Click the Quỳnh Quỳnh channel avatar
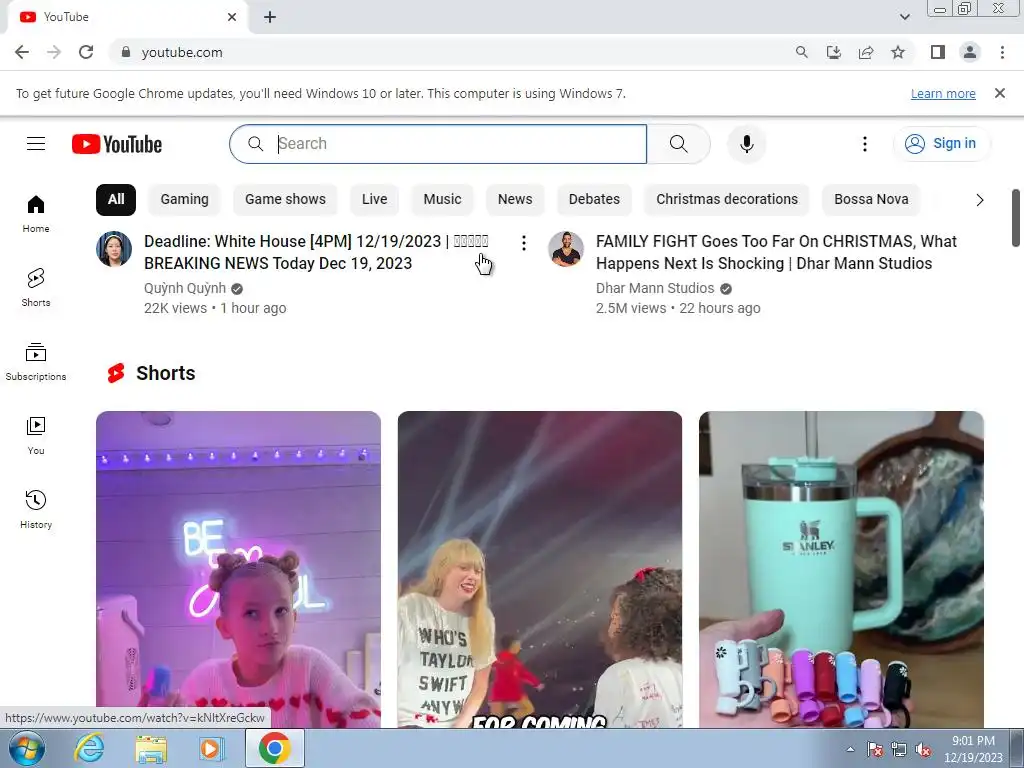Screen dimensions: 1024x768 point(114,249)
